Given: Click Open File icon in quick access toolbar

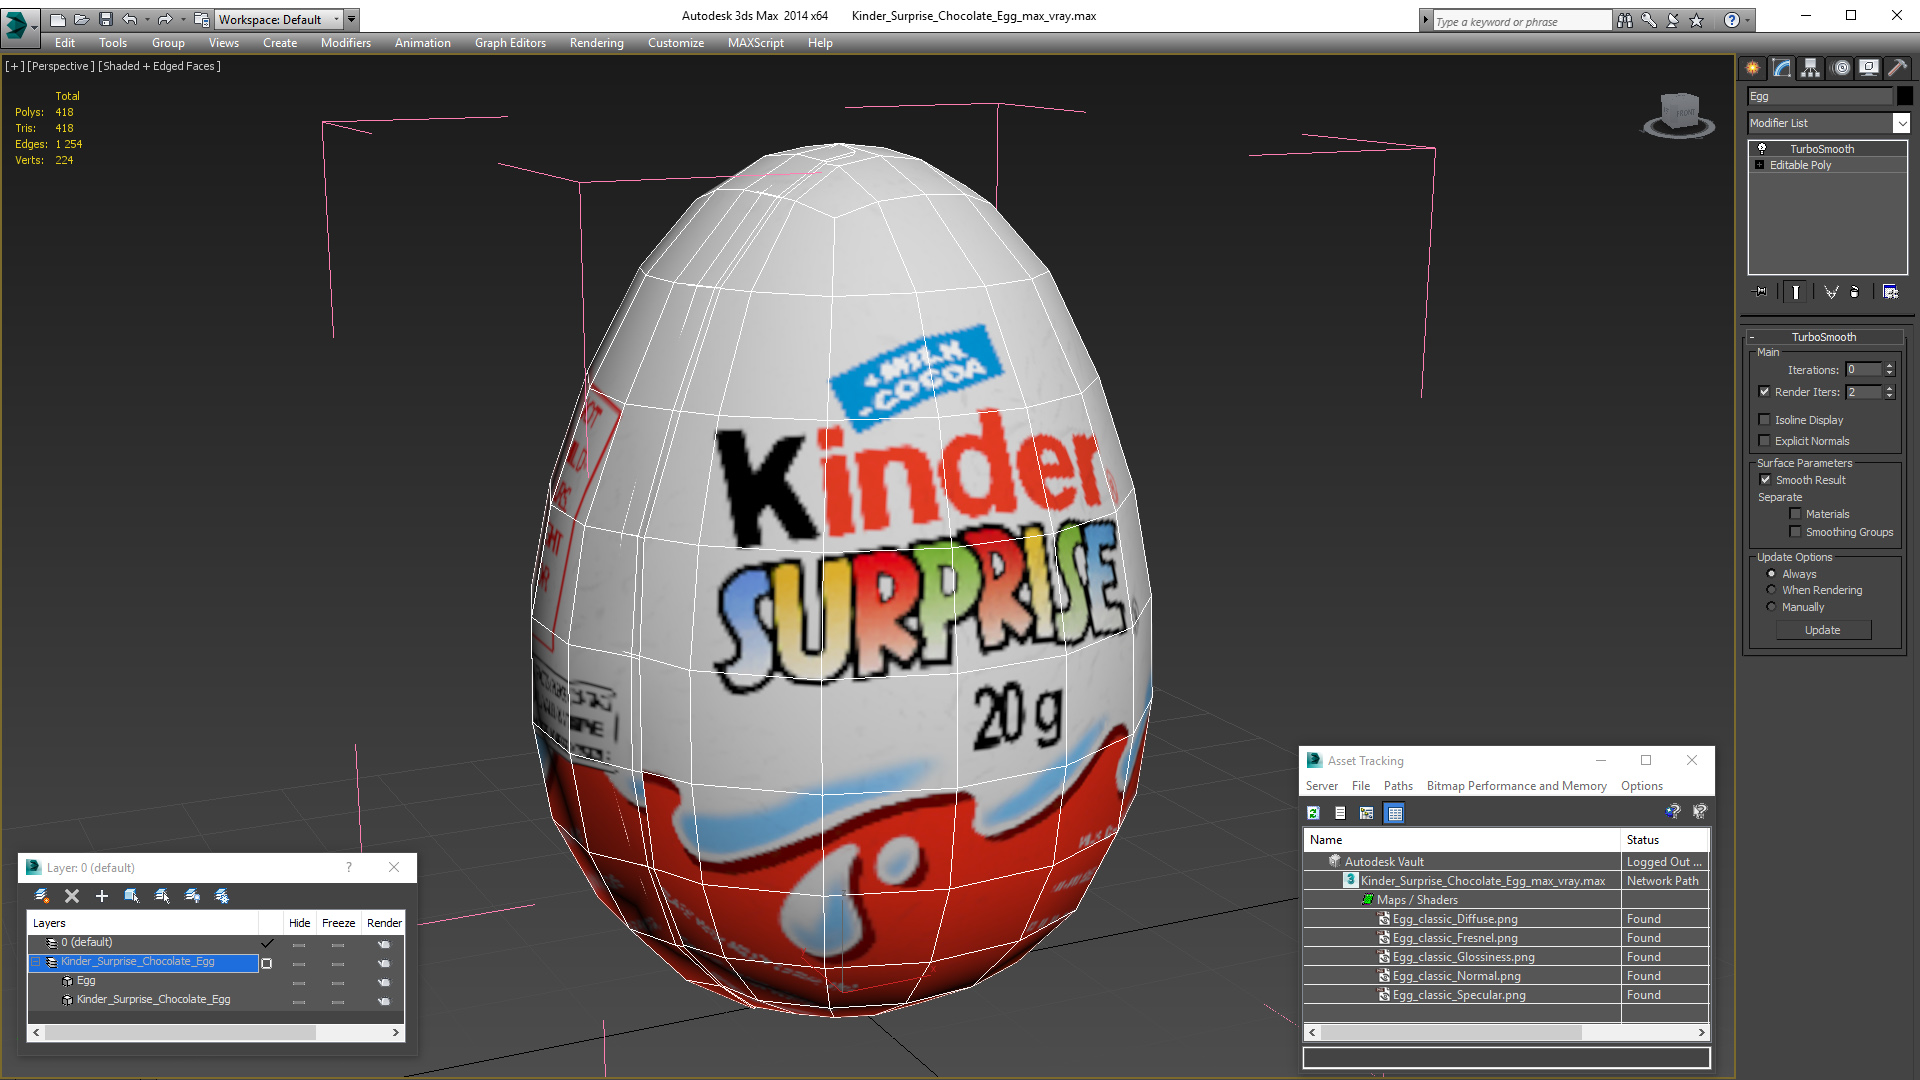Looking at the screenshot, I should coord(81,19).
